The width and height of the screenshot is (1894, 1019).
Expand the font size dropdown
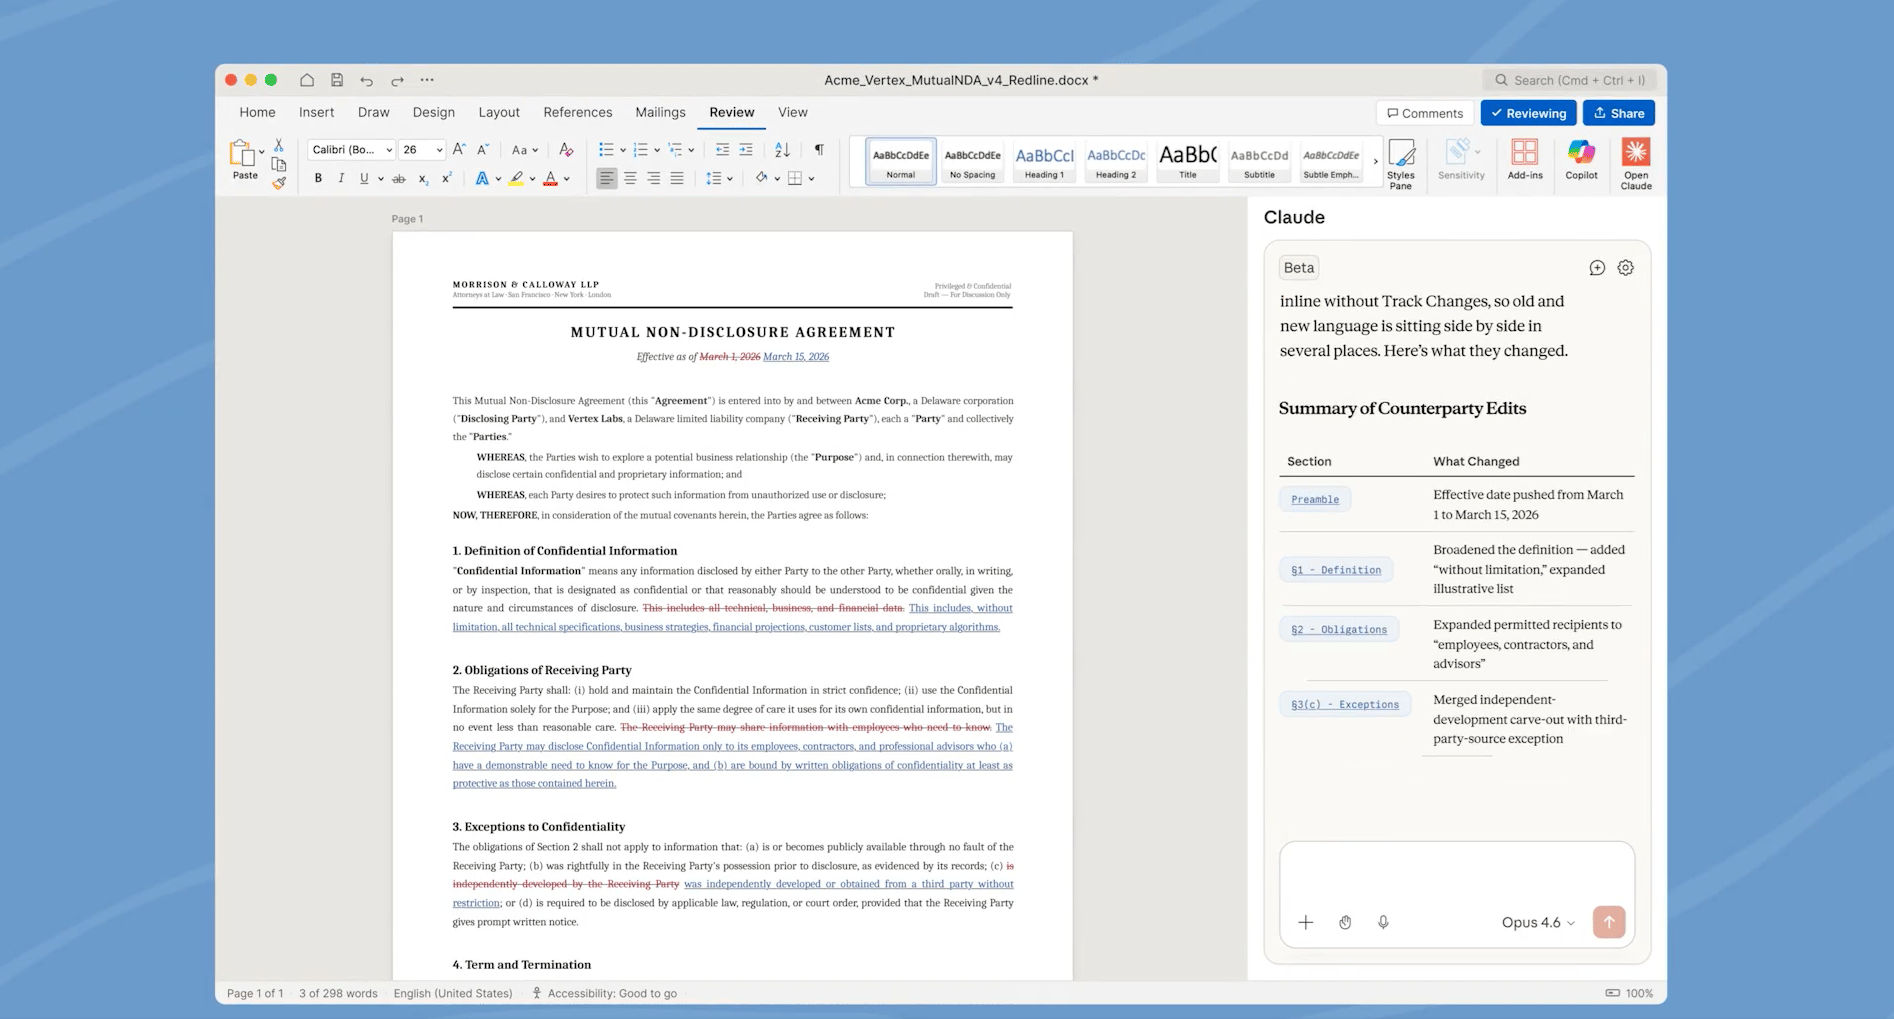[438, 150]
